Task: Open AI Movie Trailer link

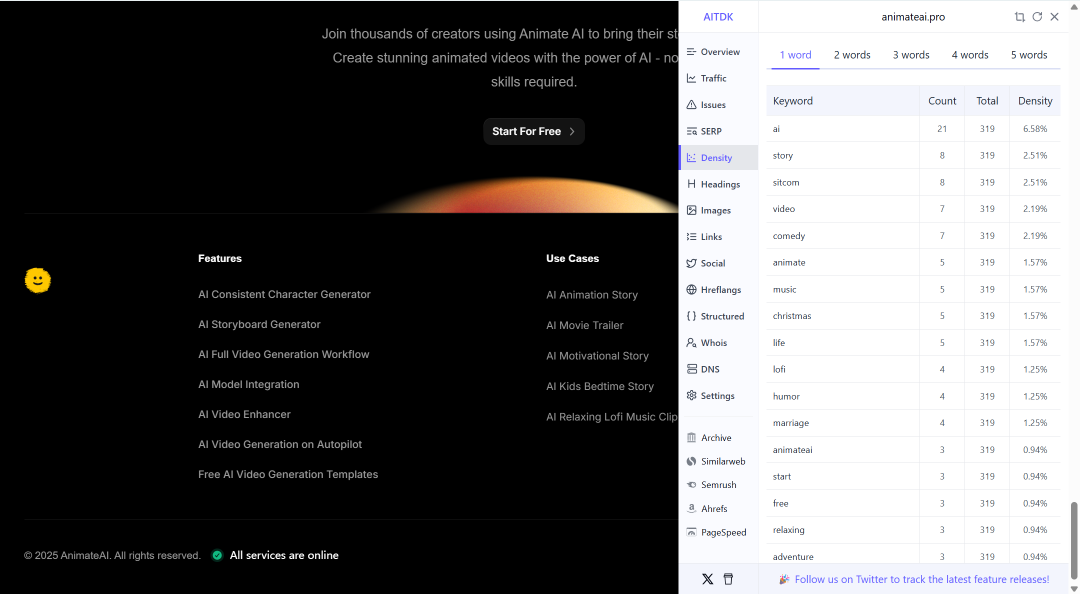Action: [585, 325]
